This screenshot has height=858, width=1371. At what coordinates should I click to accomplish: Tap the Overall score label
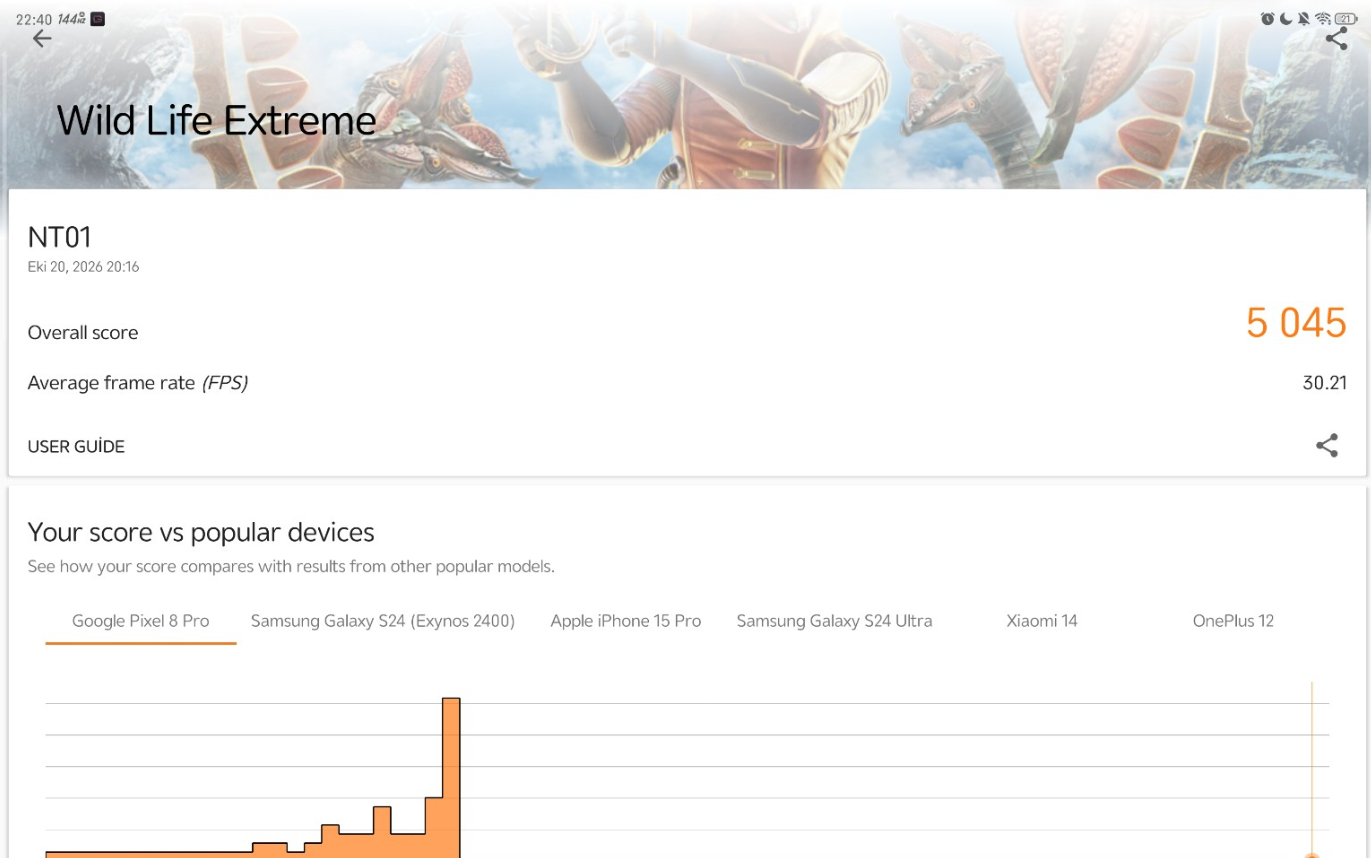(83, 333)
